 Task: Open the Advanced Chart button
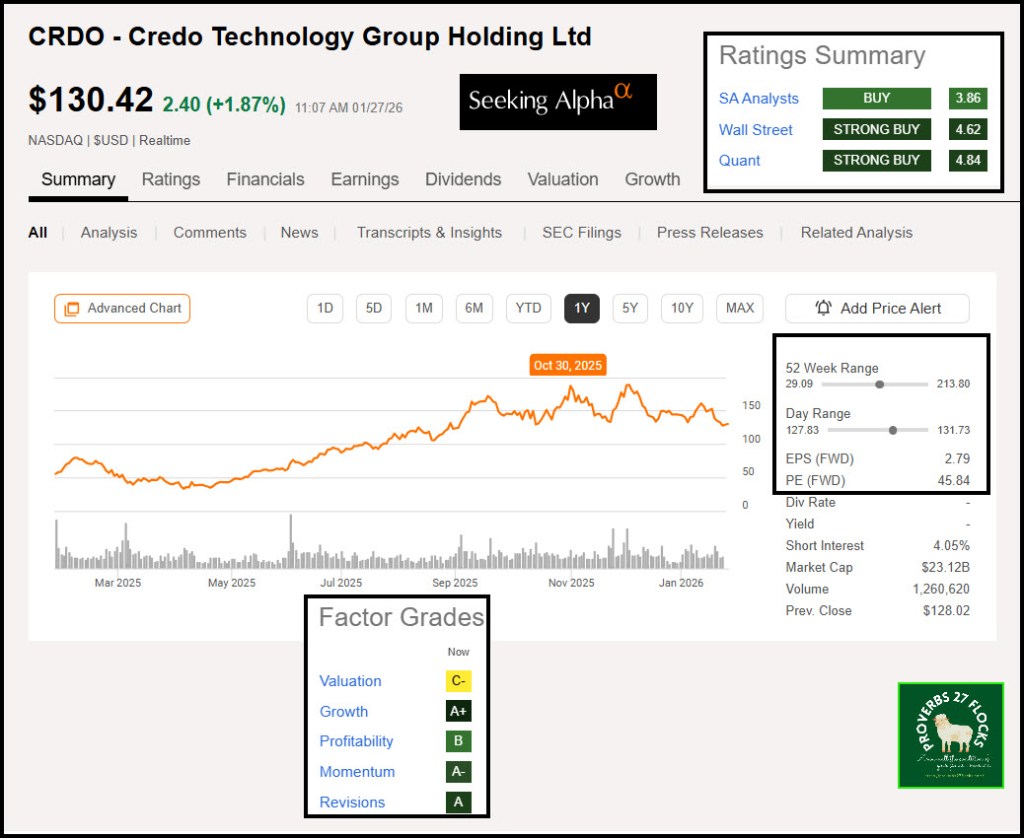coord(122,308)
